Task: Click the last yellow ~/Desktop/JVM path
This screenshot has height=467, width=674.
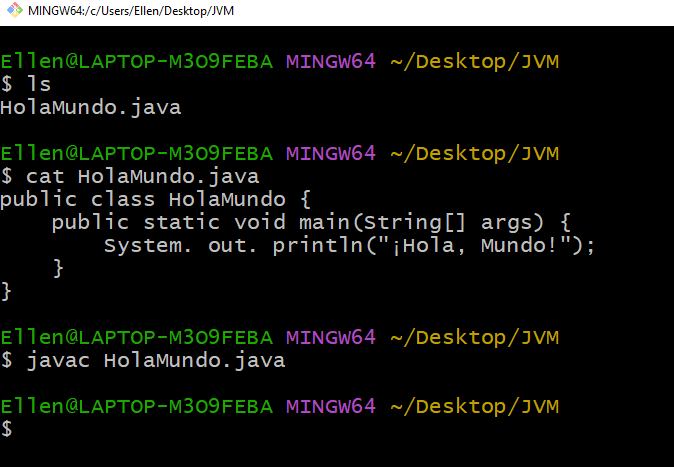Action: (x=473, y=406)
